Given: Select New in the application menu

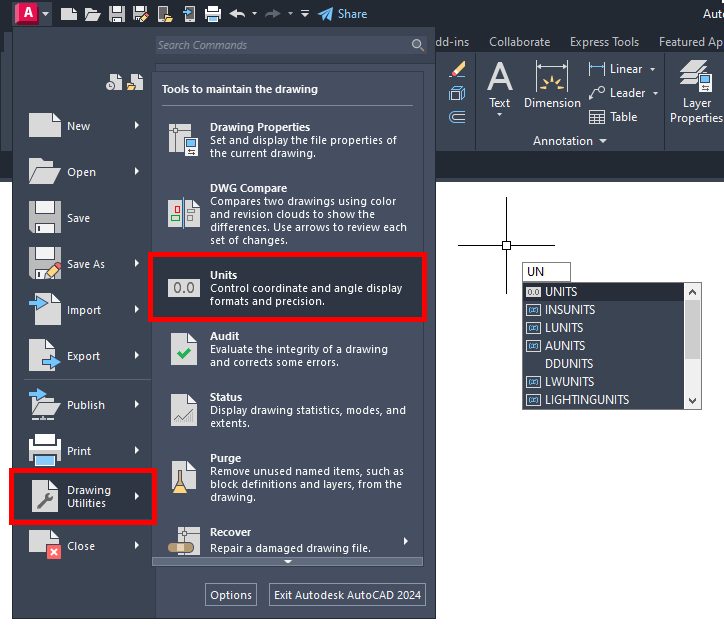Looking at the screenshot, I should point(84,126).
